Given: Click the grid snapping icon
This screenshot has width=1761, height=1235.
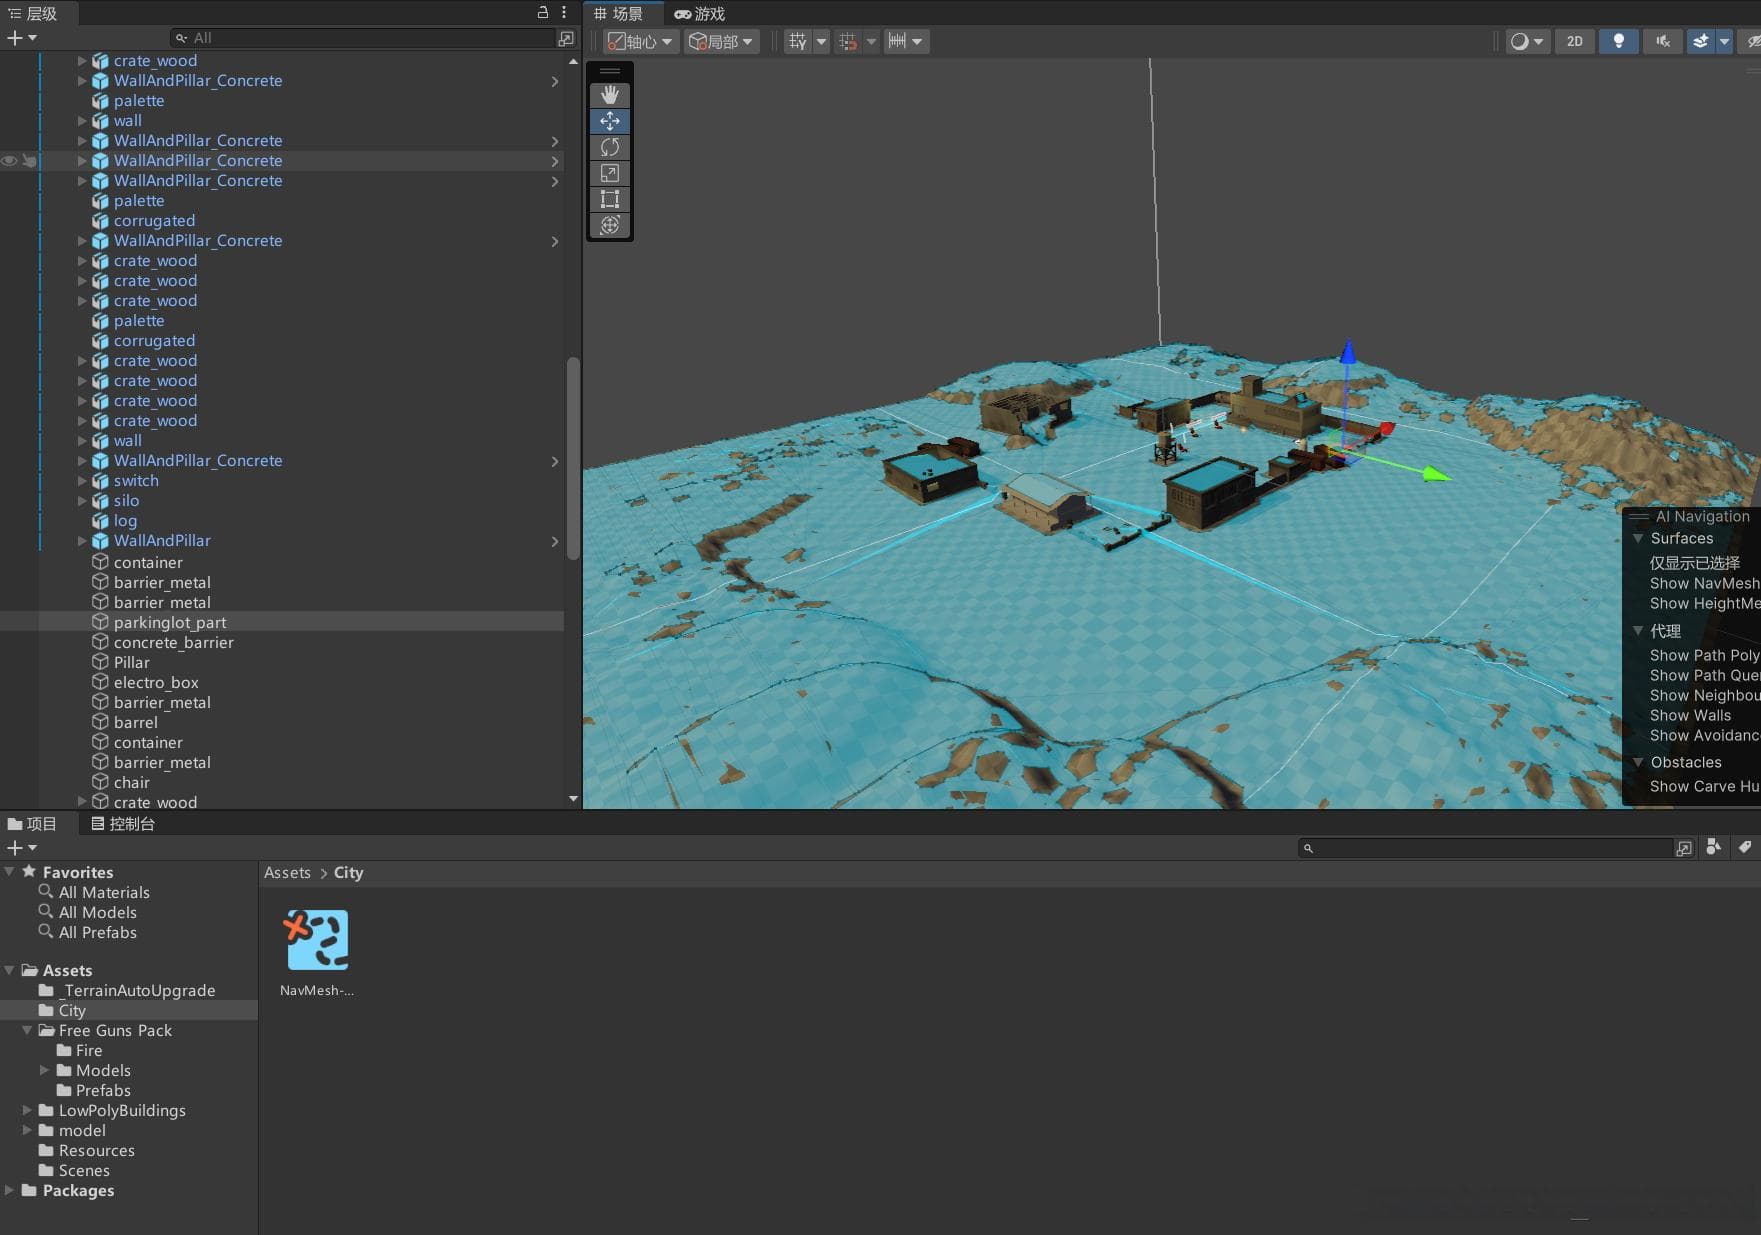Looking at the screenshot, I should point(848,41).
